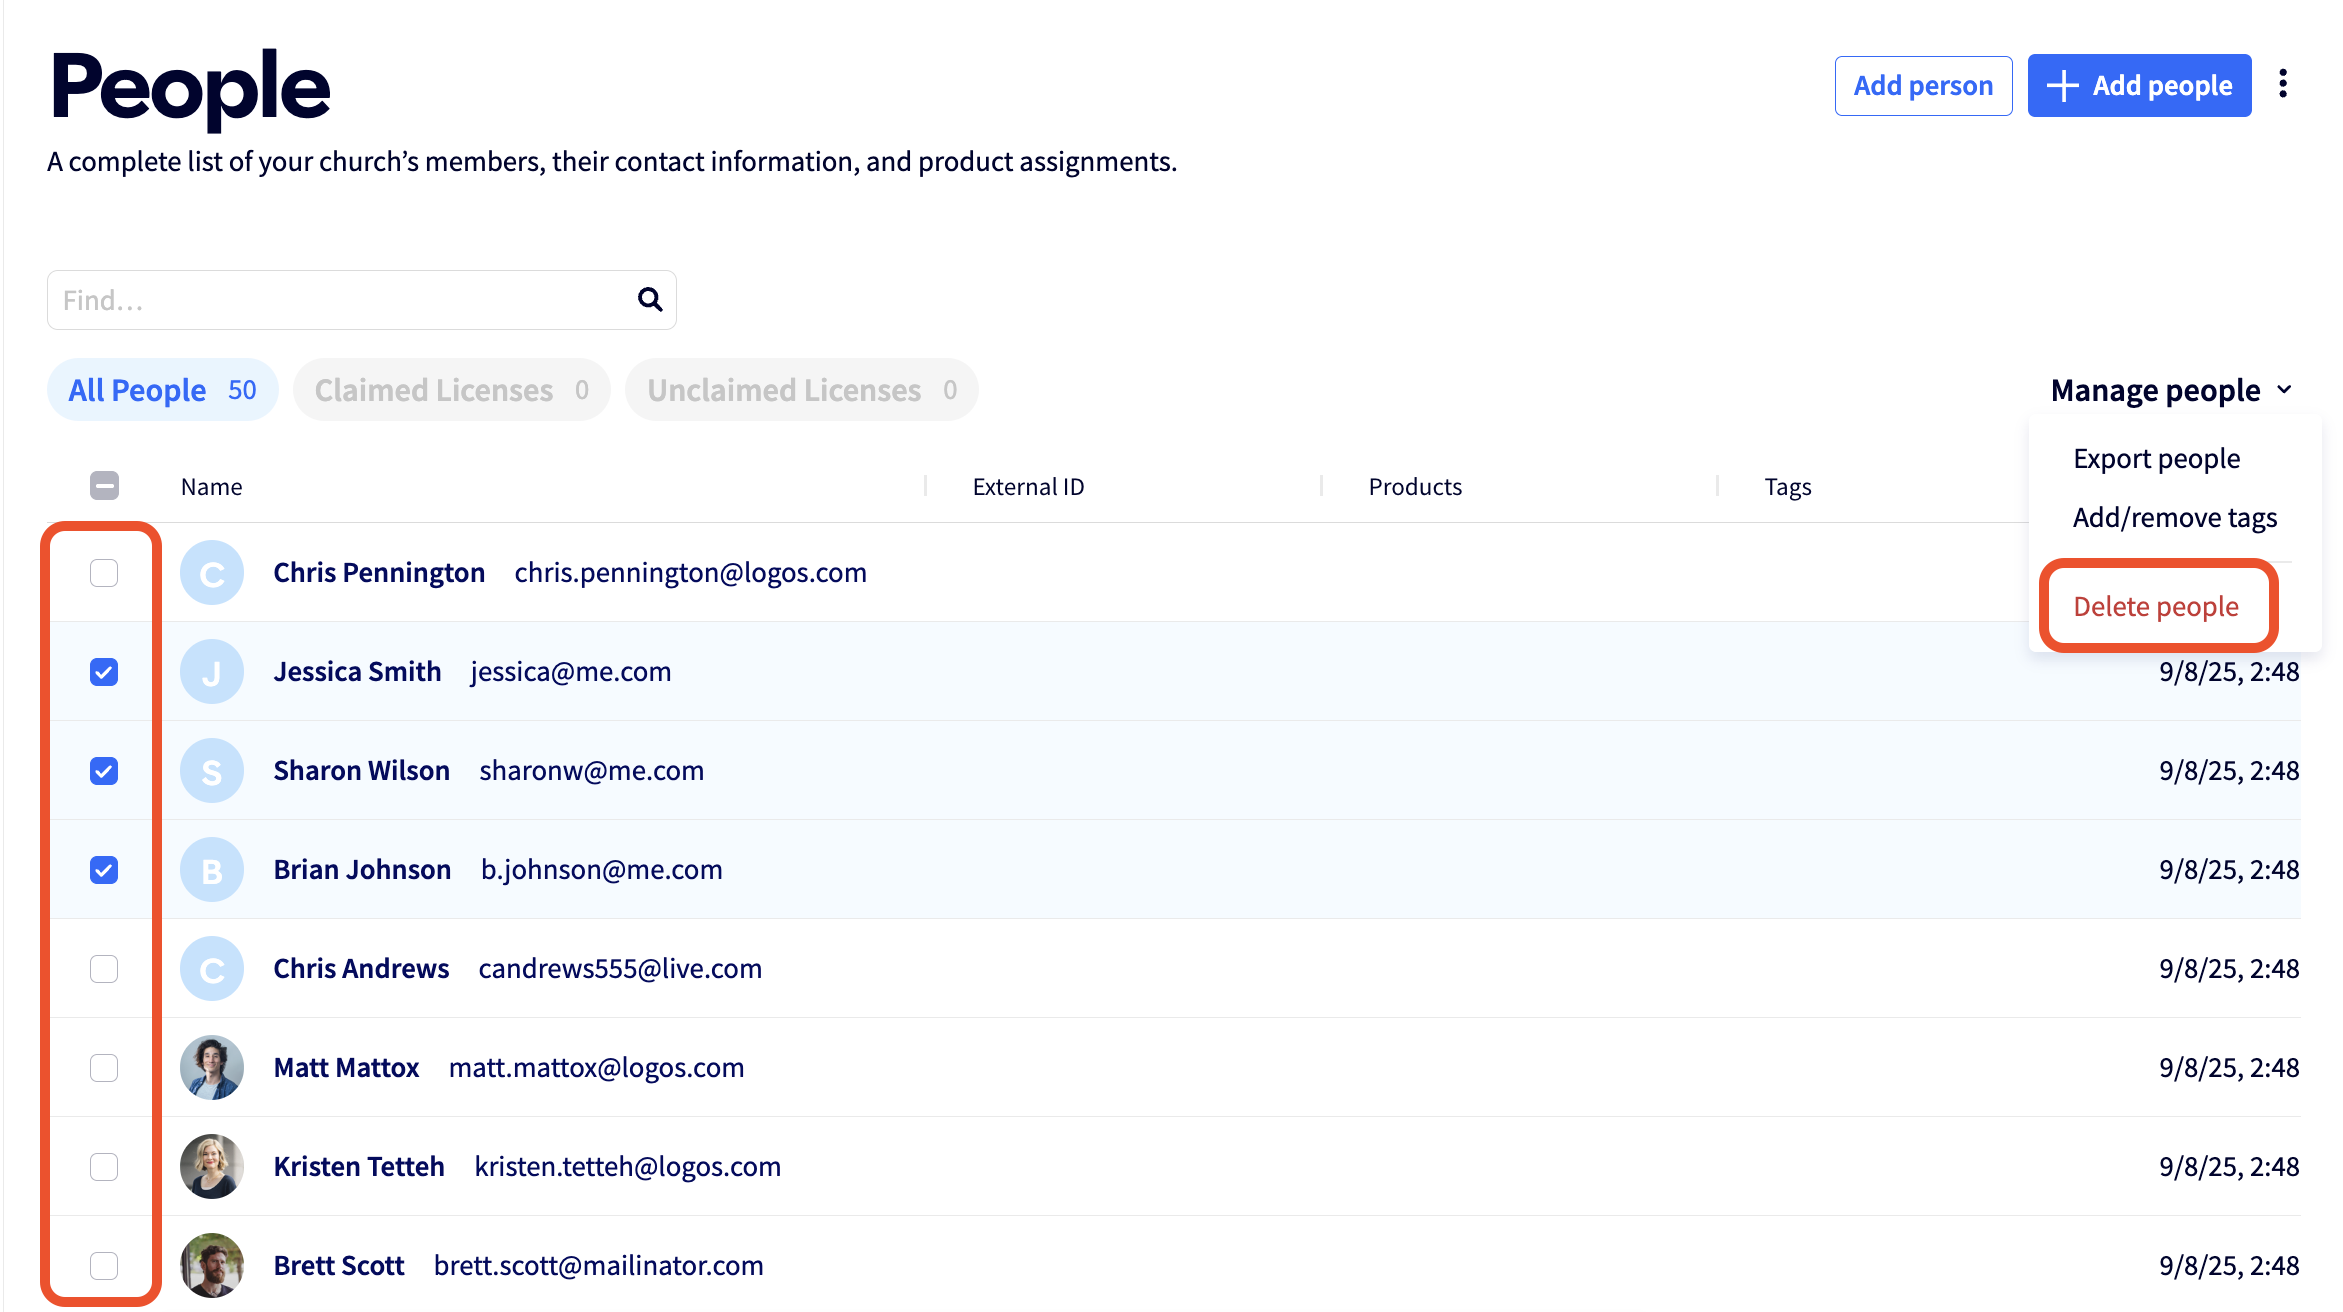Switch to Unclaimed Licenses tab
This screenshot has width=2343, height=1312.
coord(802,390)
